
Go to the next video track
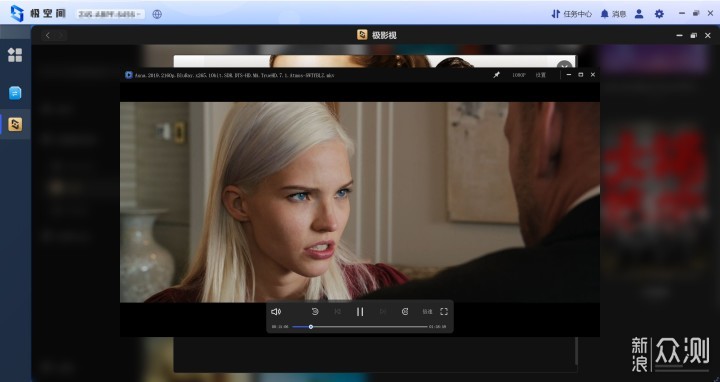(x=382, y=311)
